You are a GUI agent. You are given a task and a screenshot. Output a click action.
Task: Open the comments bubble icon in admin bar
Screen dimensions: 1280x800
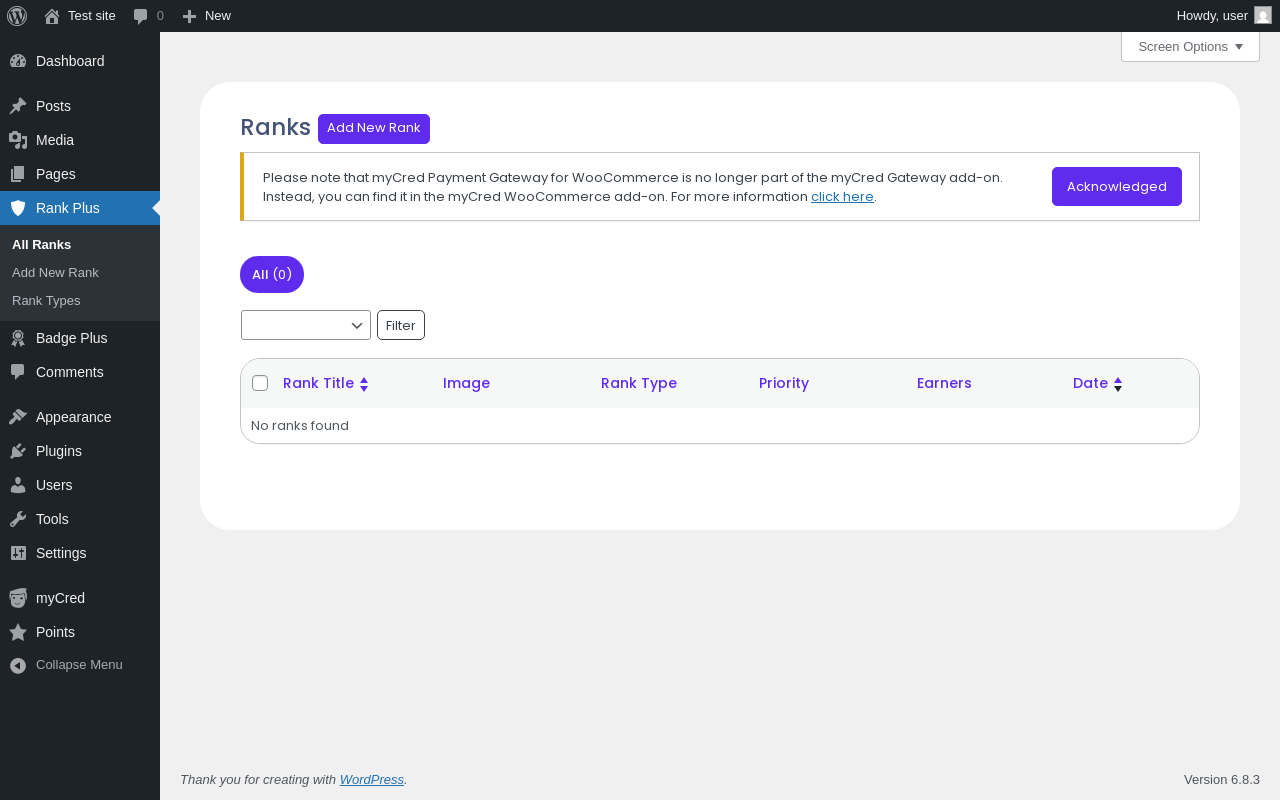coord(141,16)
